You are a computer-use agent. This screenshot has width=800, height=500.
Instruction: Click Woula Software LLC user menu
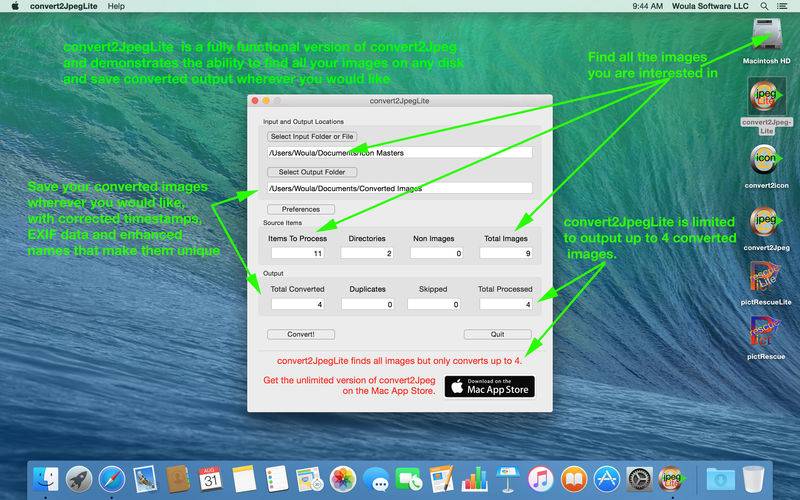(x=710, y=6)
